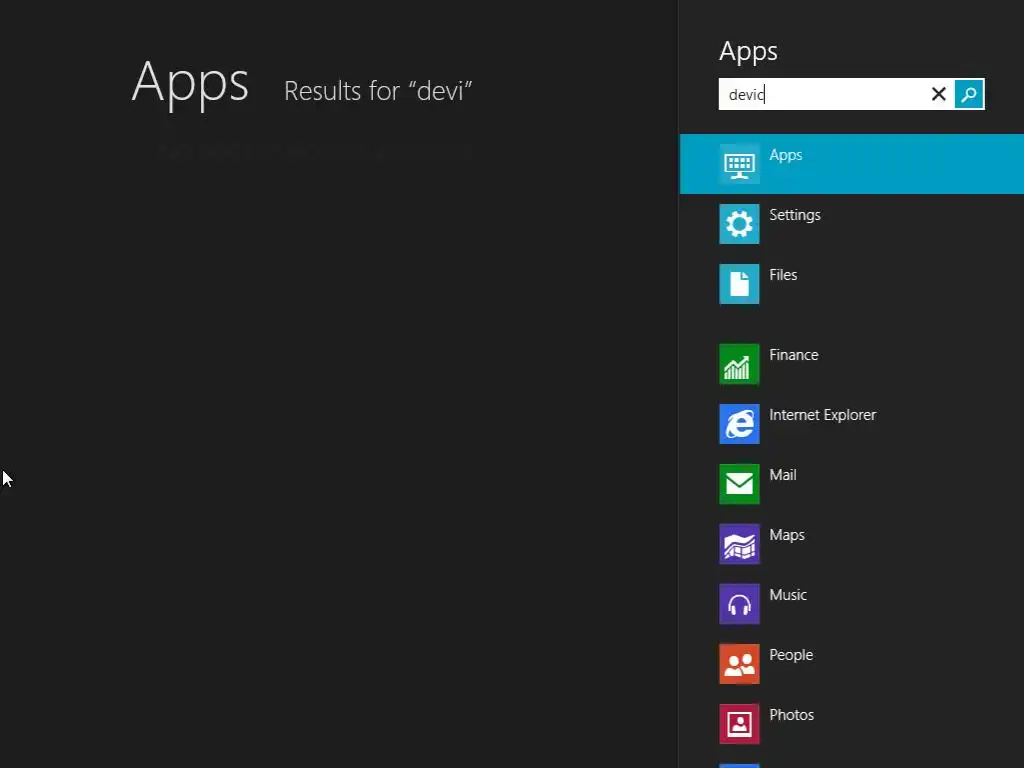Screen dimensions: 1024x768
Task: Search within Mail label
Action: (782, 475)
